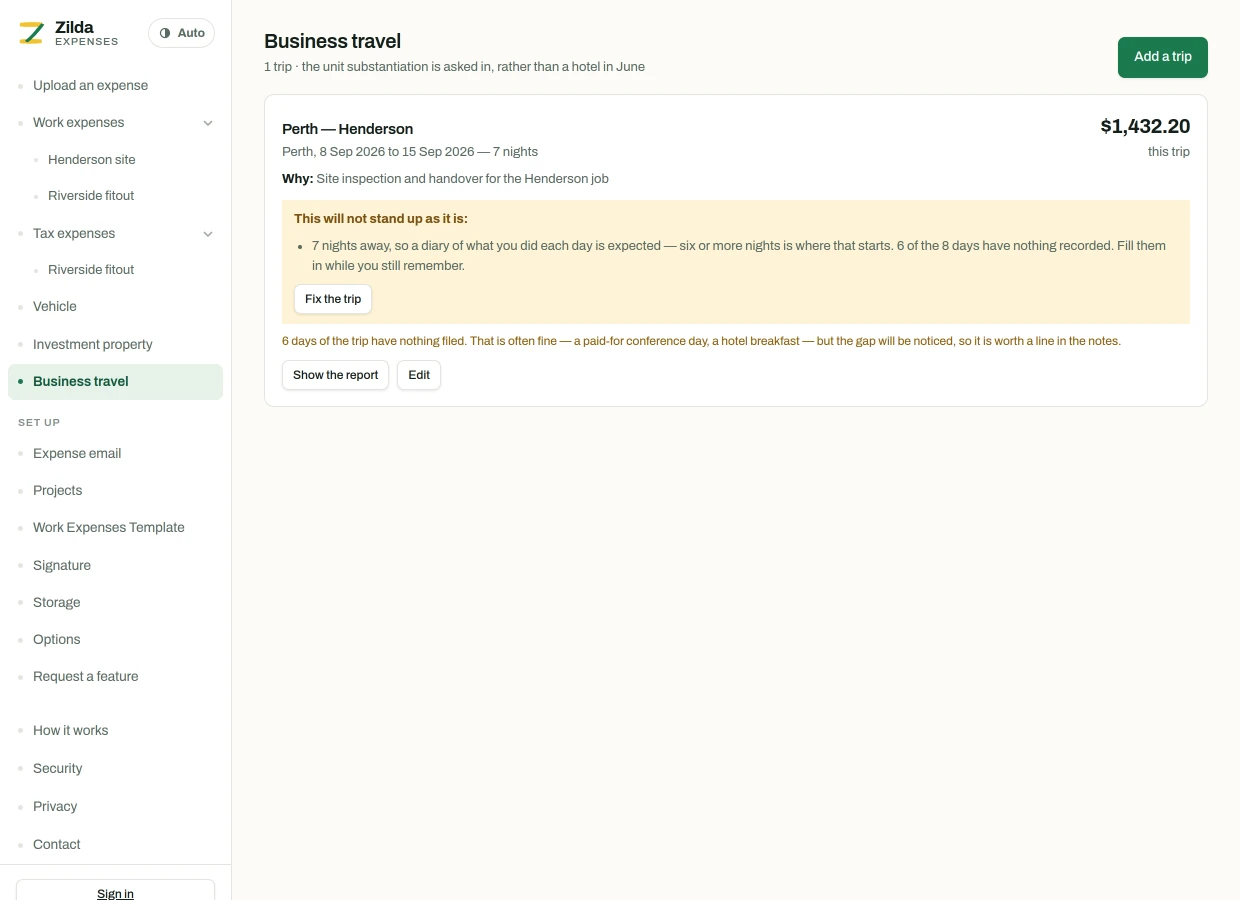This screenshot has height=900, width=1240.
Task: Go to the Vehicle section
Action: pos(55,307)
